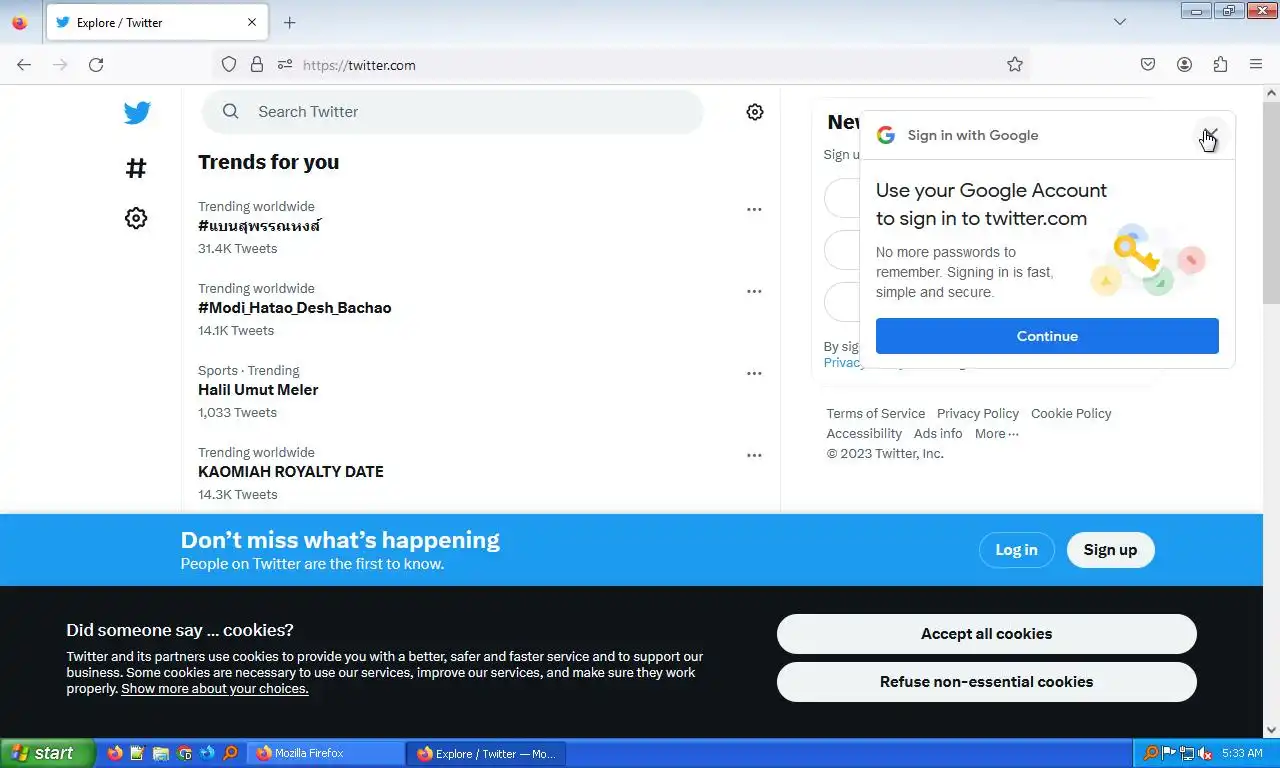Open Show more about your choices link
This screenshot has height=768, width=1280.
(215, 689)
